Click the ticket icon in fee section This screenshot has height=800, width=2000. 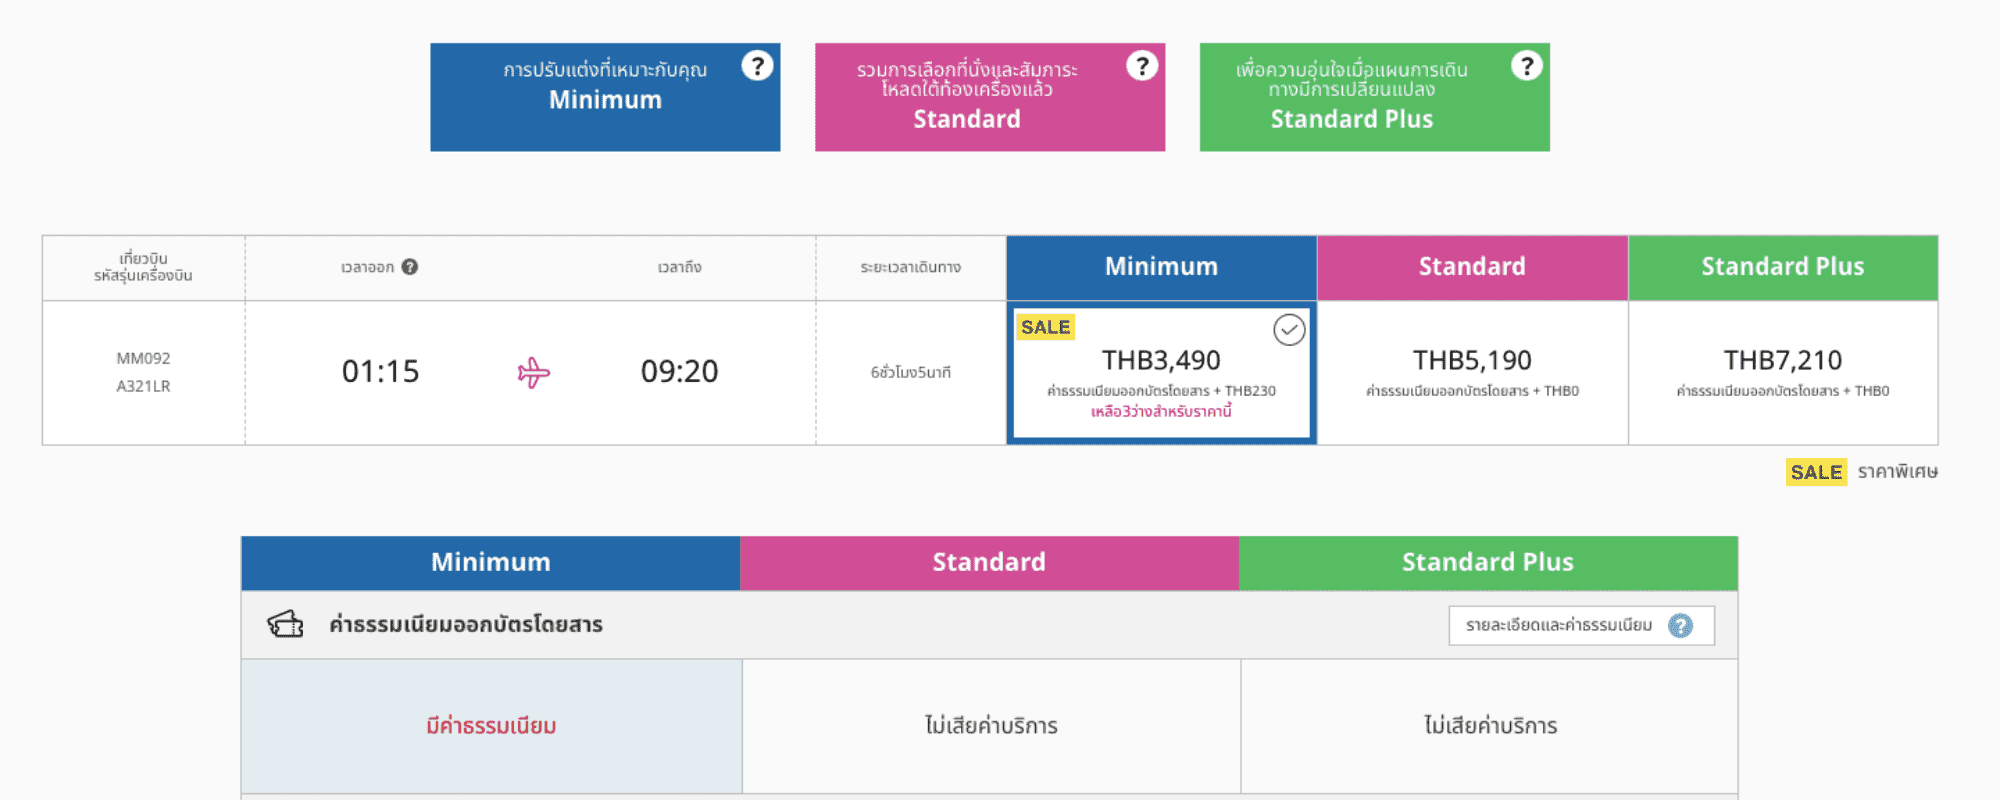pos(285,624)
